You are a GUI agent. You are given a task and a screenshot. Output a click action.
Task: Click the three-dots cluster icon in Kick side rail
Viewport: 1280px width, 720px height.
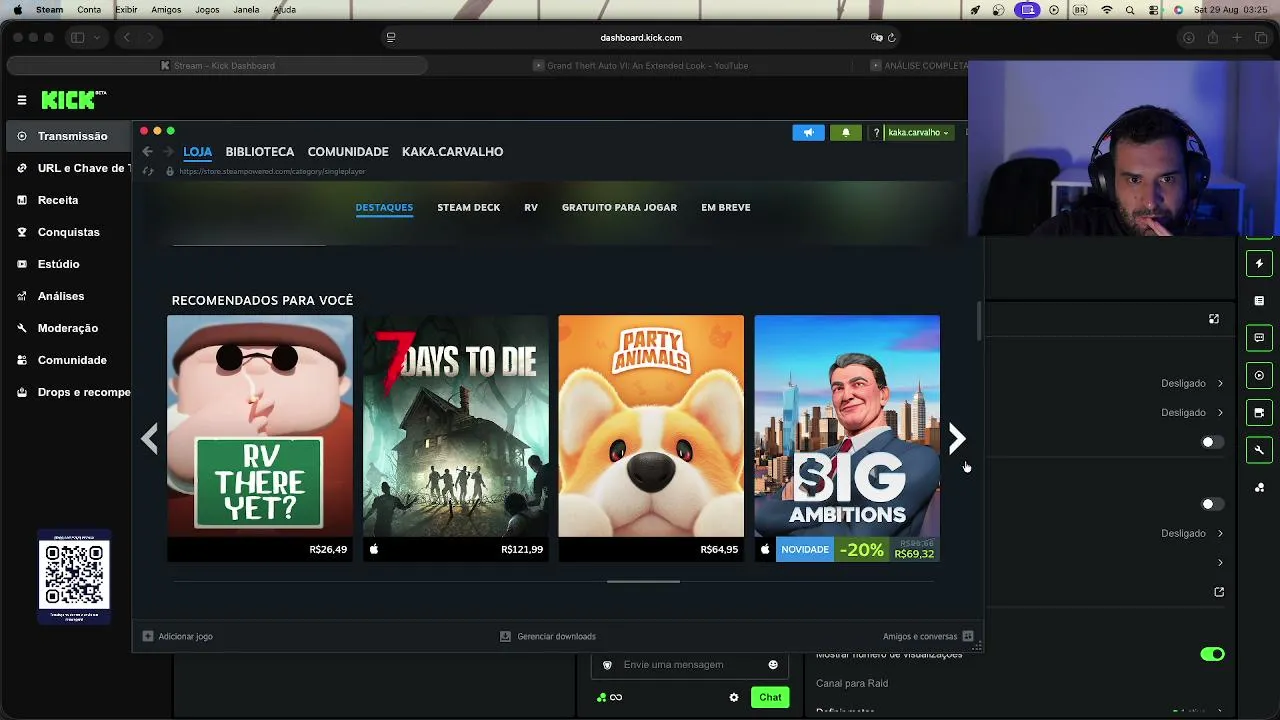pos(1259,488)
